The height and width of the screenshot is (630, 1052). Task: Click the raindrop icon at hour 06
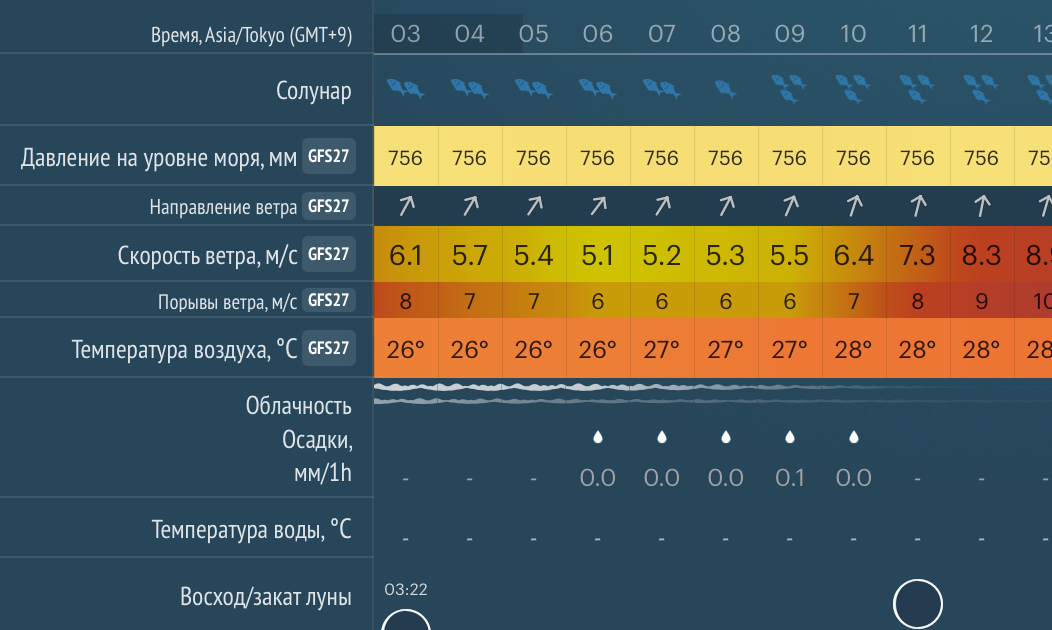tap(598, 437)
